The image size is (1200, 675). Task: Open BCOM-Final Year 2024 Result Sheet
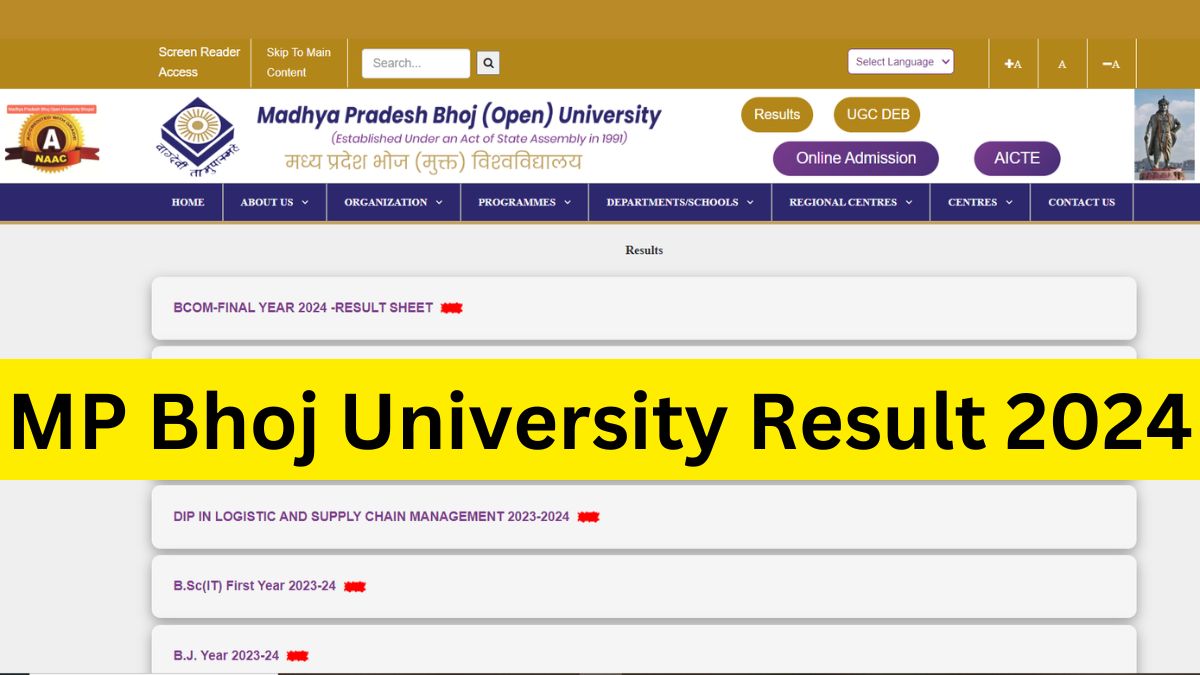coord(303,308)
